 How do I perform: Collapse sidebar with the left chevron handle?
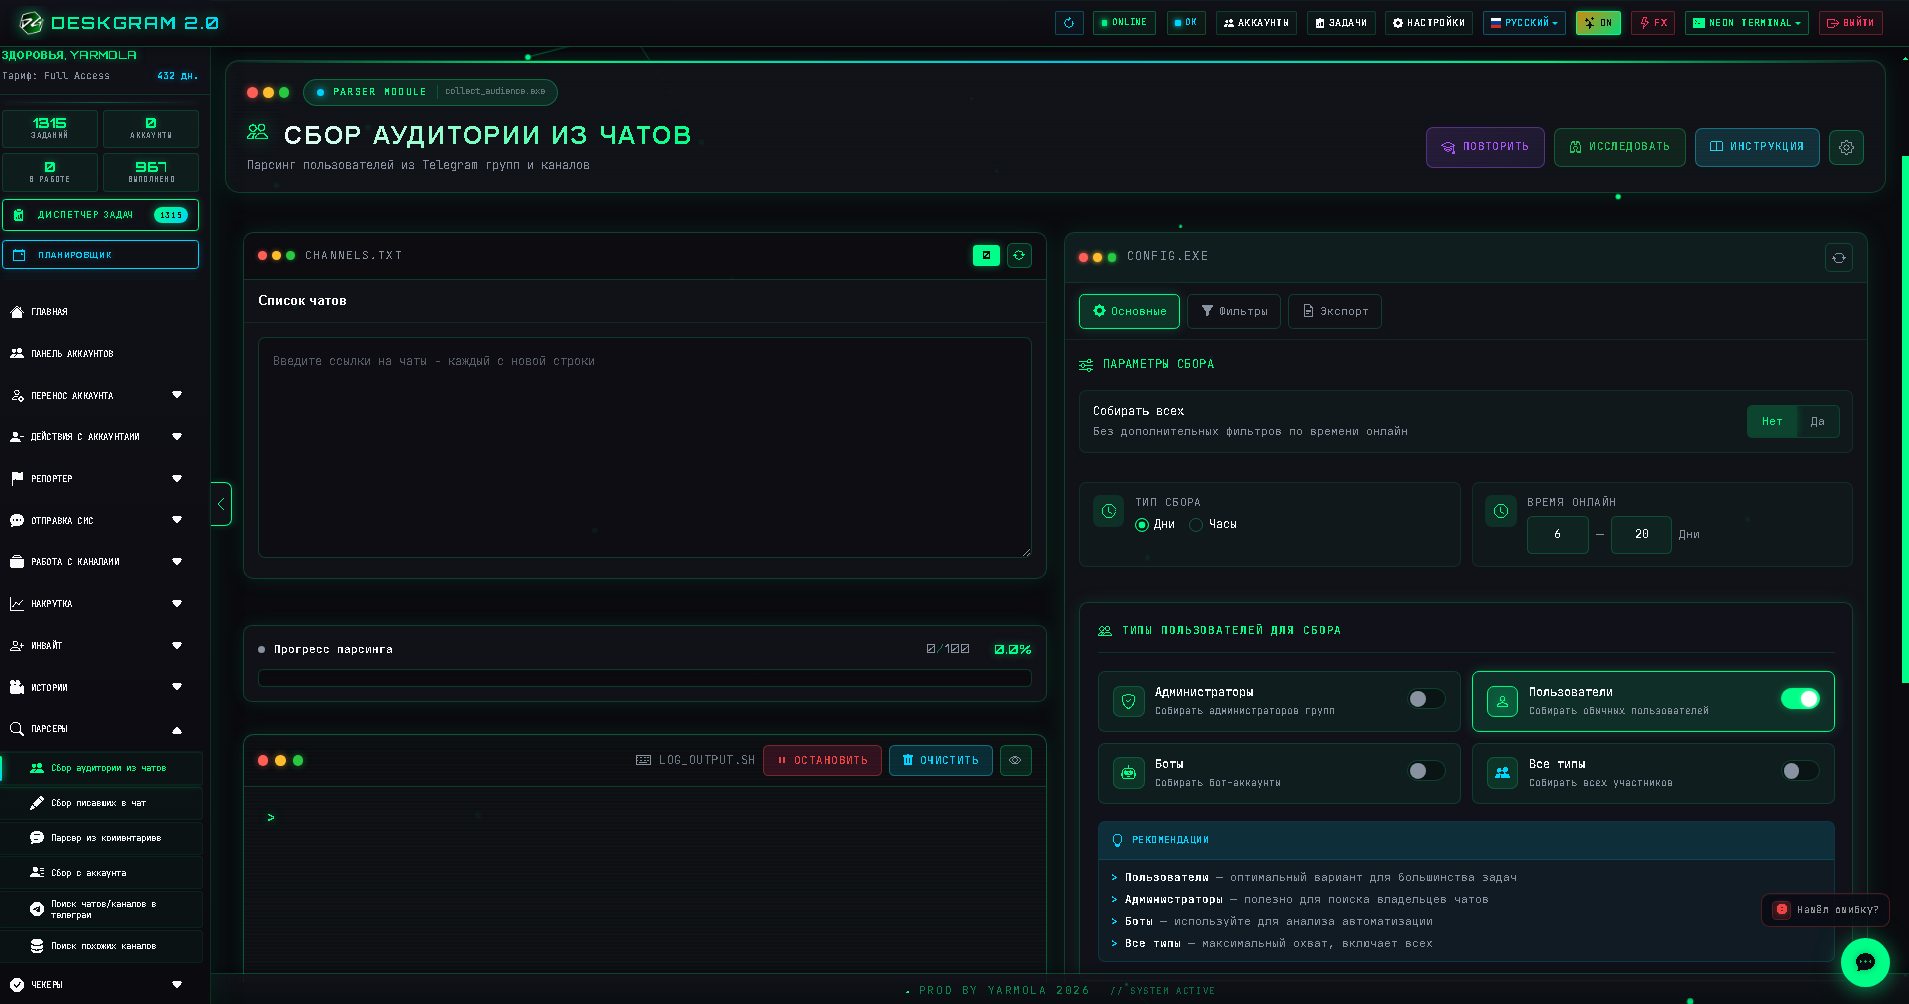pyautogui.click(x=221, y=504)
